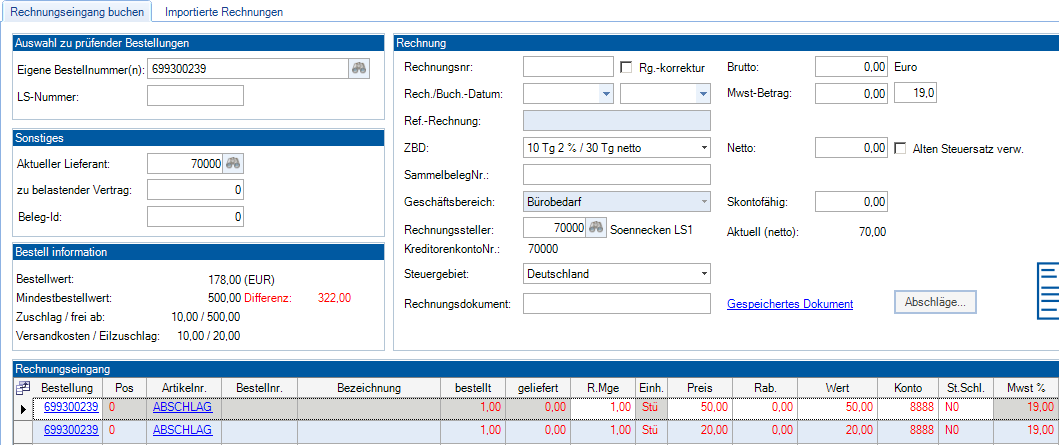Click binoculars icon next to Aktueller Lieferant
This screenshot has height=445, width=1059.
point(233,164)
